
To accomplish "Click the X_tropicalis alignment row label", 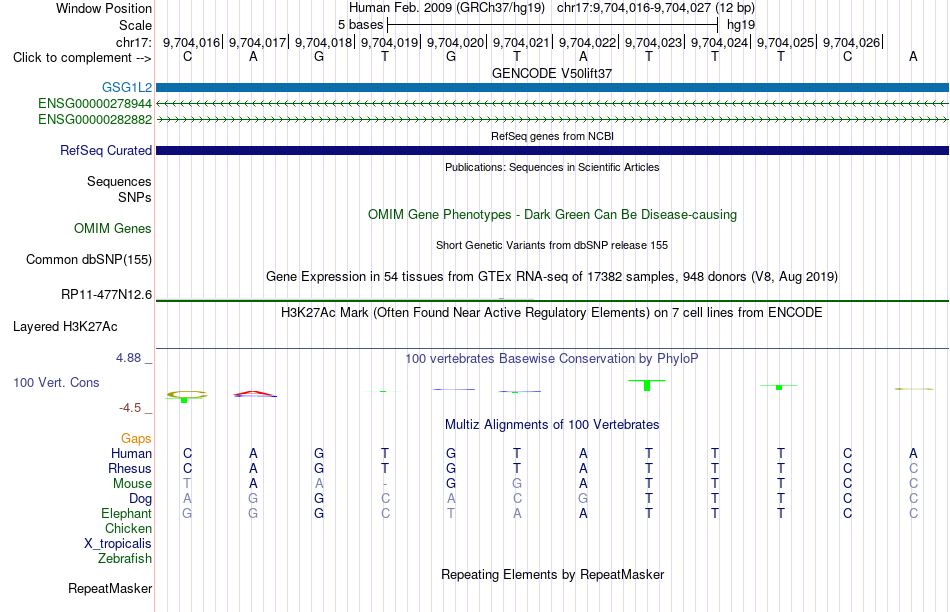I will pos(118,544).
